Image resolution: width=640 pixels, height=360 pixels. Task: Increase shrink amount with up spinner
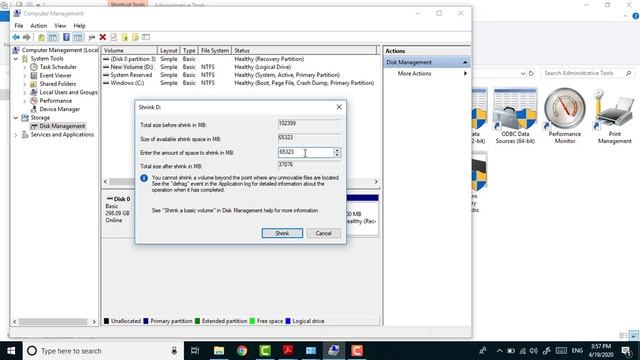coord(337,150)
